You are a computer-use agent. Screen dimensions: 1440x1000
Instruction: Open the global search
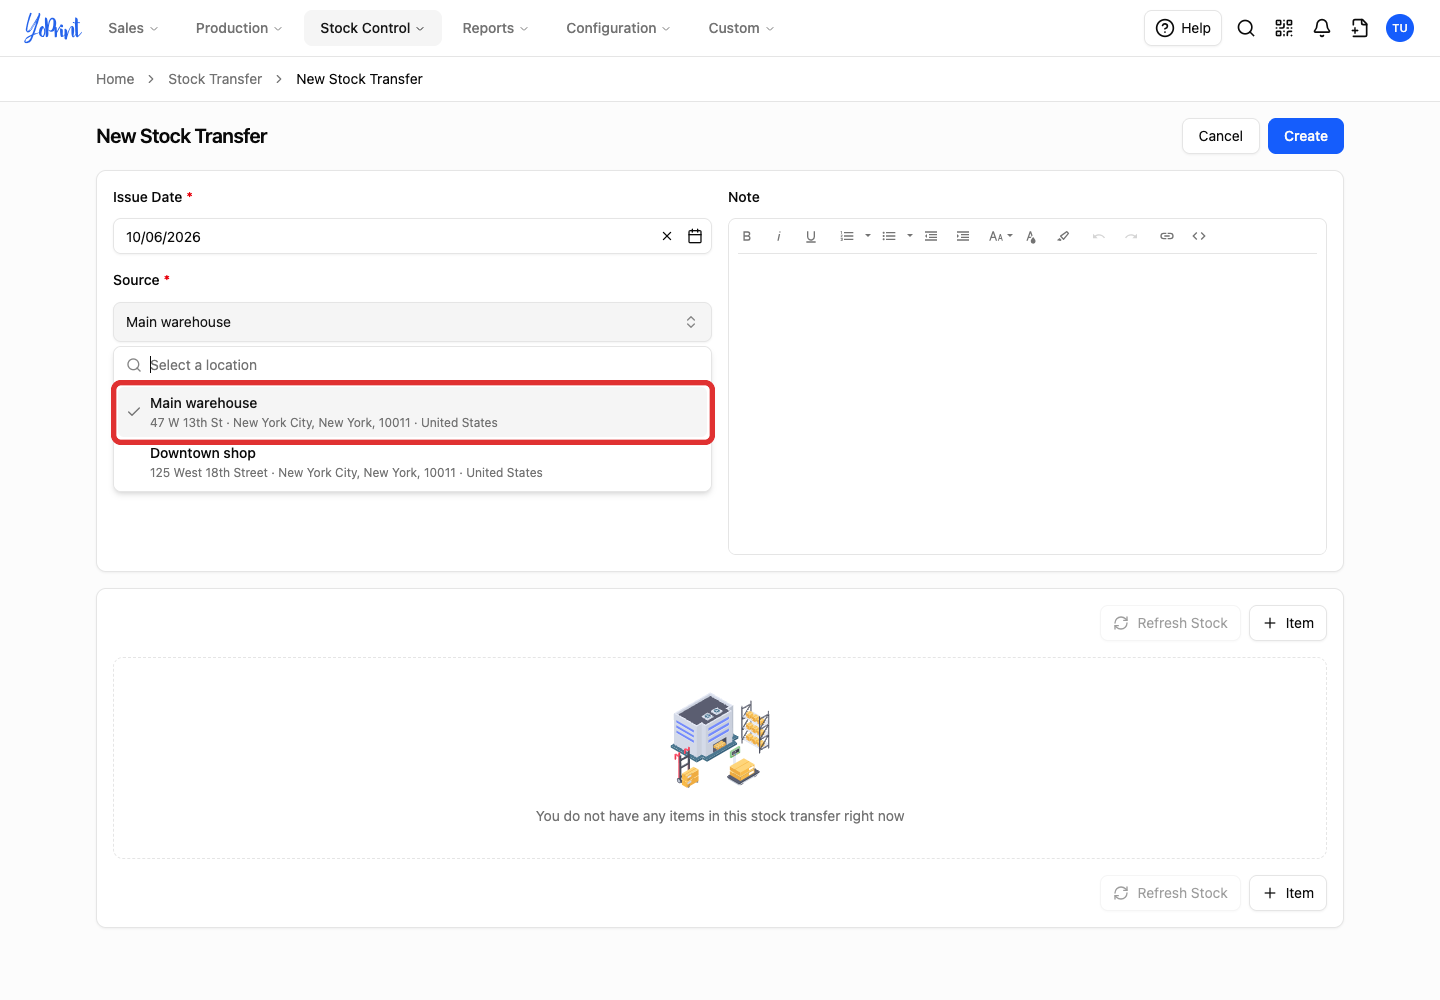point(1246,28)
